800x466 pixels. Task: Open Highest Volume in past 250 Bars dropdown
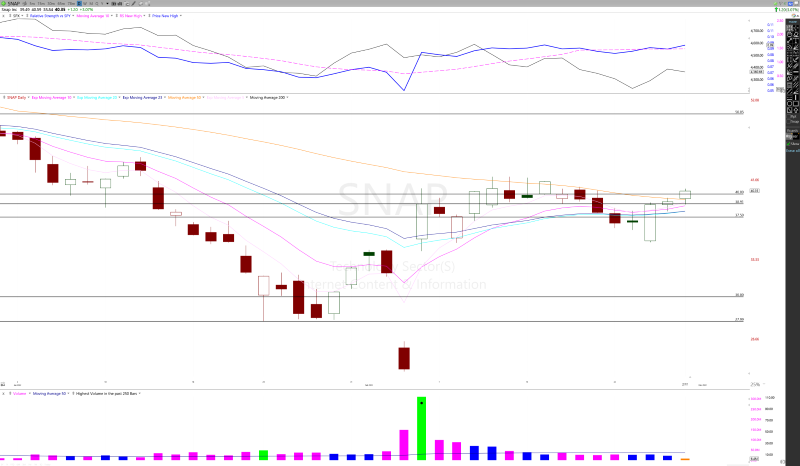point(140,394)
